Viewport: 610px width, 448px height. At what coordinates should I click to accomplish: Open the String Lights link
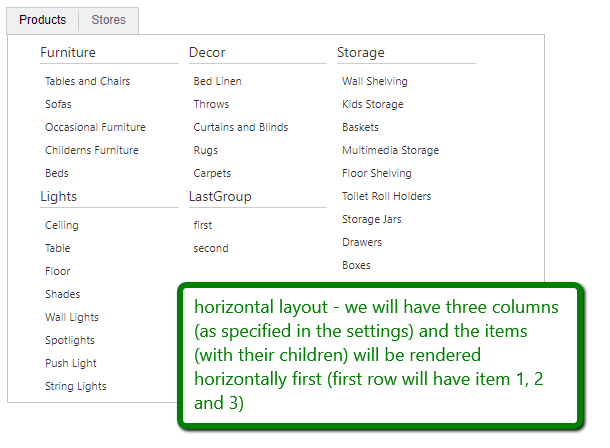pyautogui.click(x=76, y=386)
